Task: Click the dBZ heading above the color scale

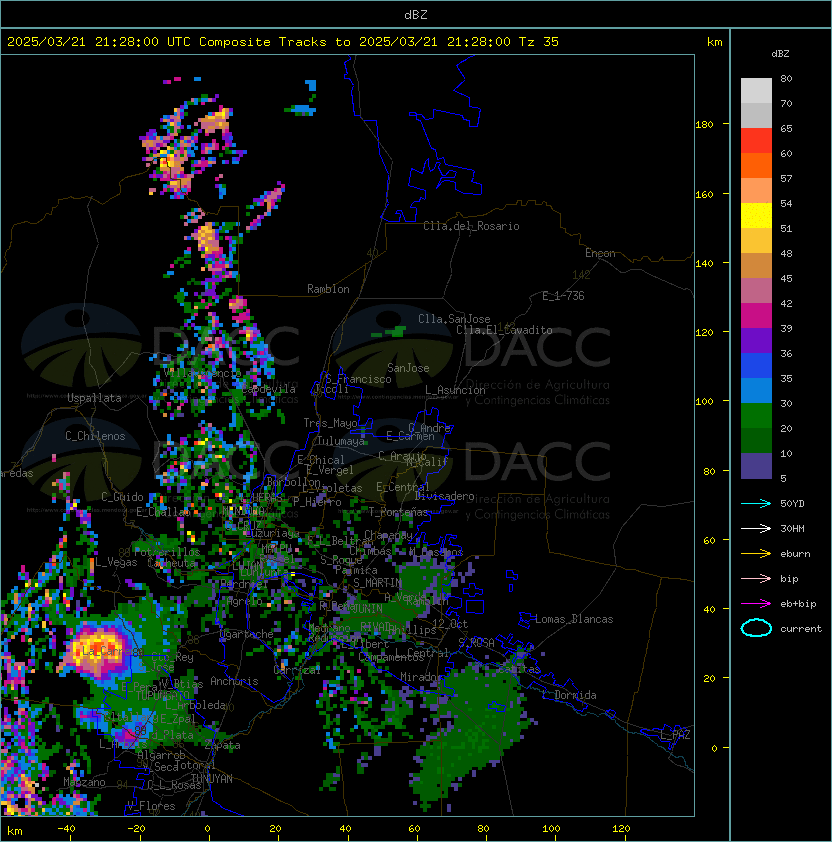Action: [780, 54]
